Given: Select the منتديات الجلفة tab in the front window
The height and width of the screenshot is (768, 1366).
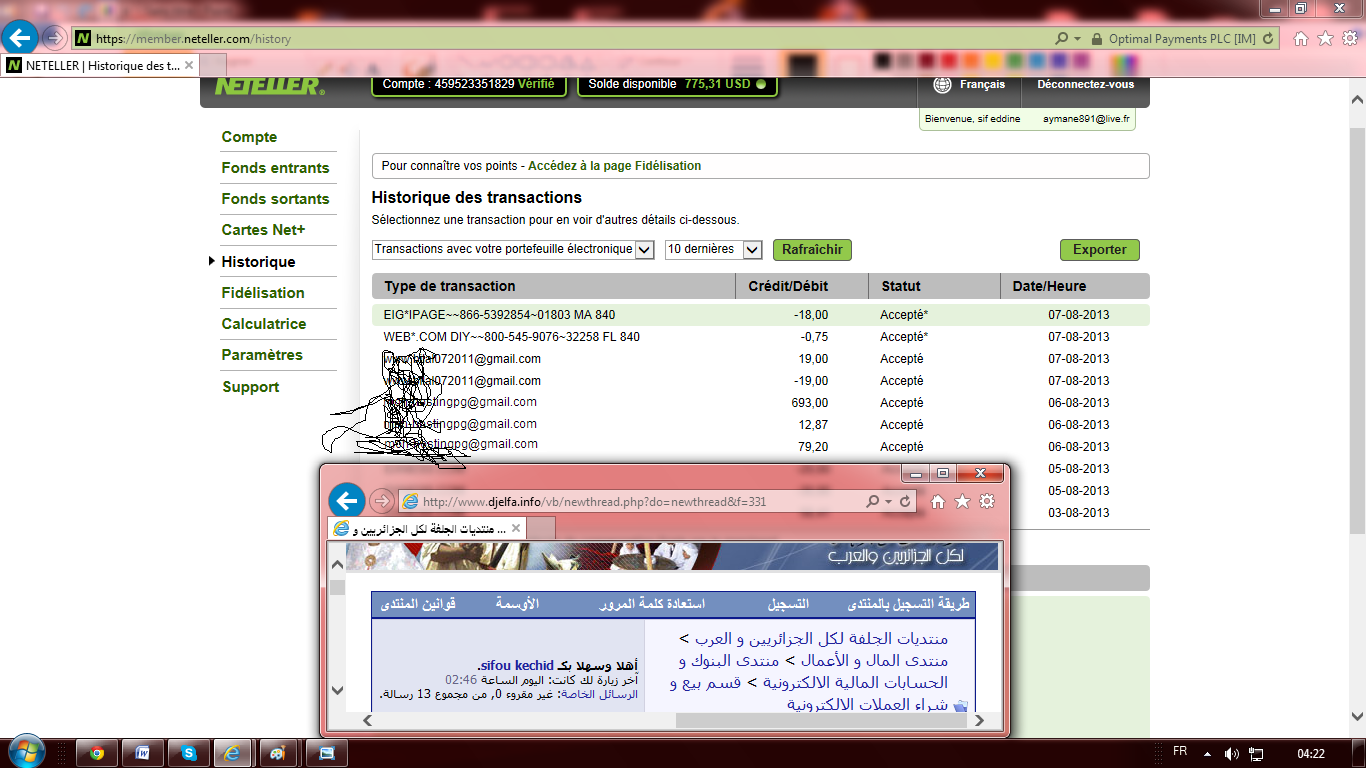Looking at the screenshot, I should pyautogui.click(x=427, y=528).
